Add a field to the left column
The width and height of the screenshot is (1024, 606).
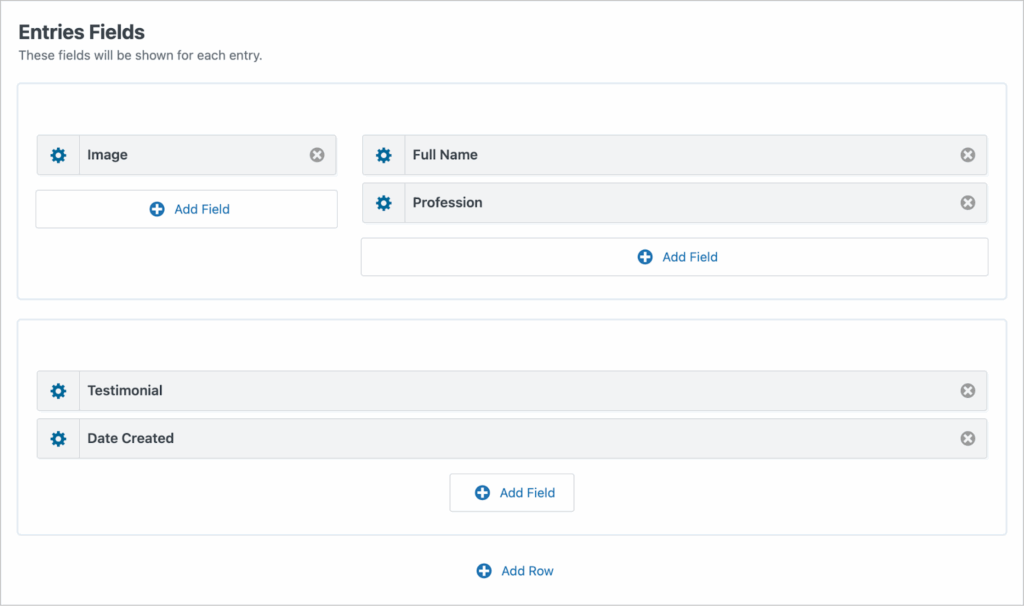186,209
